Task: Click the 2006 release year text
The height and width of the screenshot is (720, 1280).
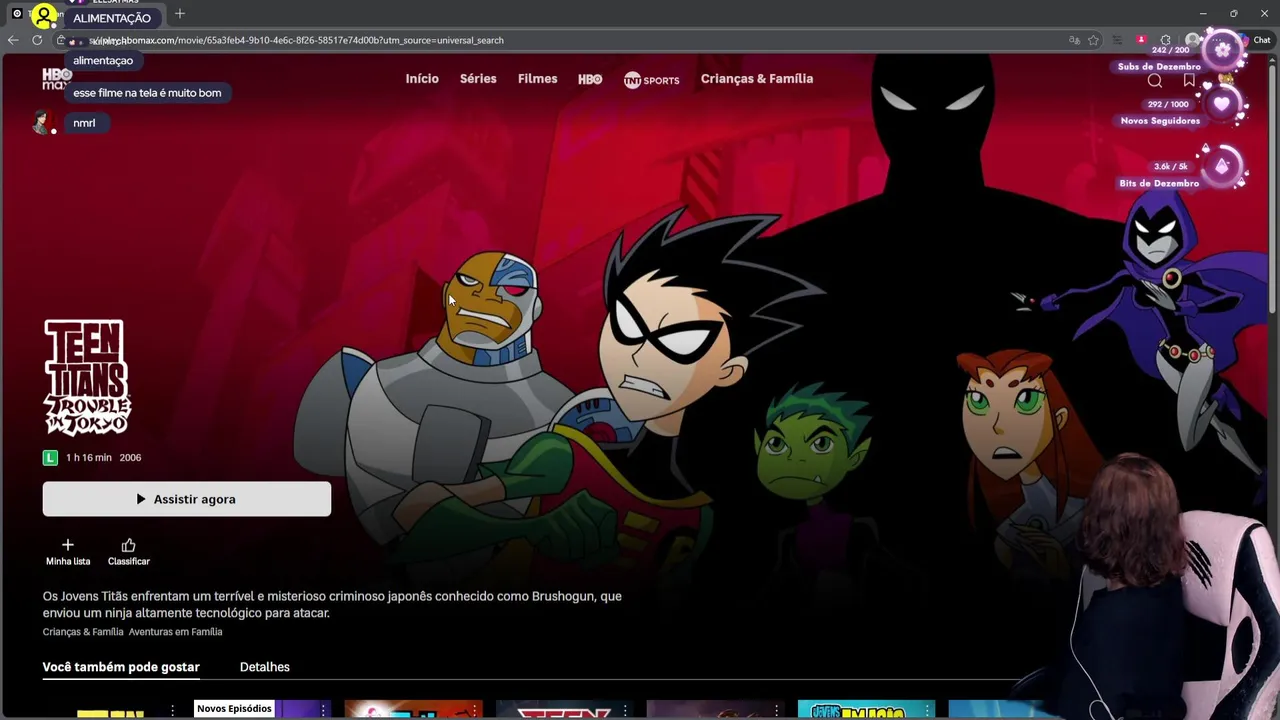Action: [x=130, y=457]
